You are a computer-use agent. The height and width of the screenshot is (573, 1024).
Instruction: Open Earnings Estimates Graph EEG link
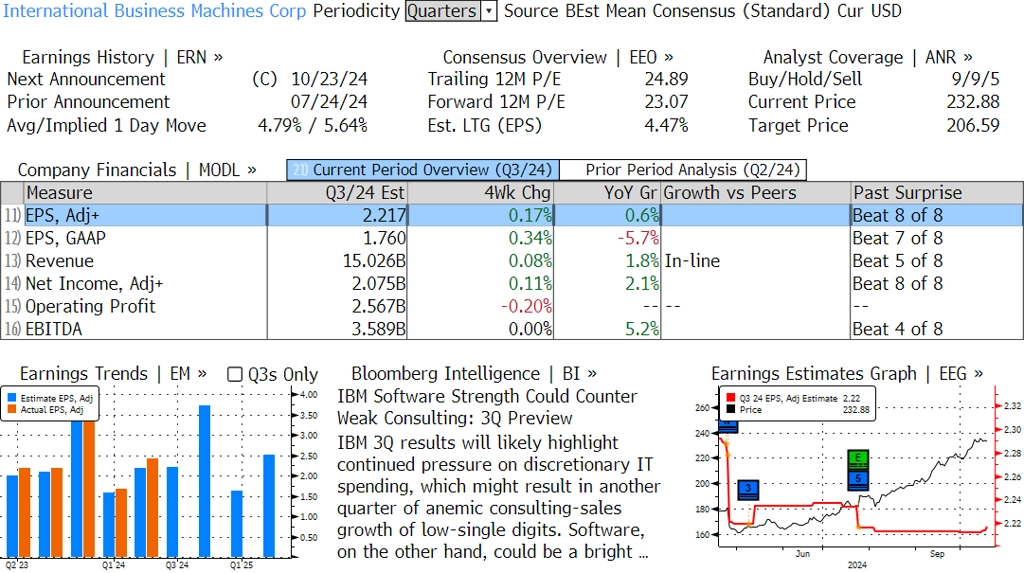pyautogui.click(x=846, y=374)
